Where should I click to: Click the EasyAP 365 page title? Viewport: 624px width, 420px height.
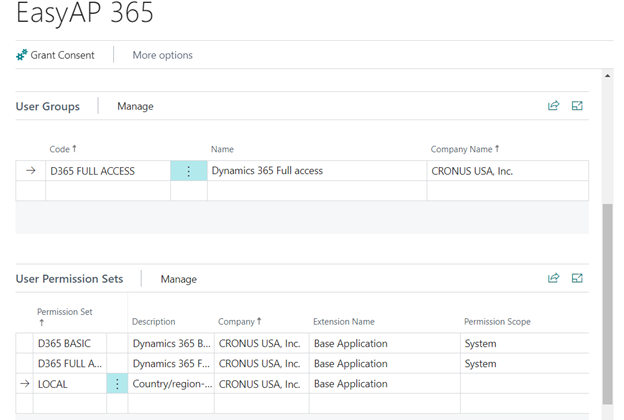pyautogui.click(x=85, y=12)
